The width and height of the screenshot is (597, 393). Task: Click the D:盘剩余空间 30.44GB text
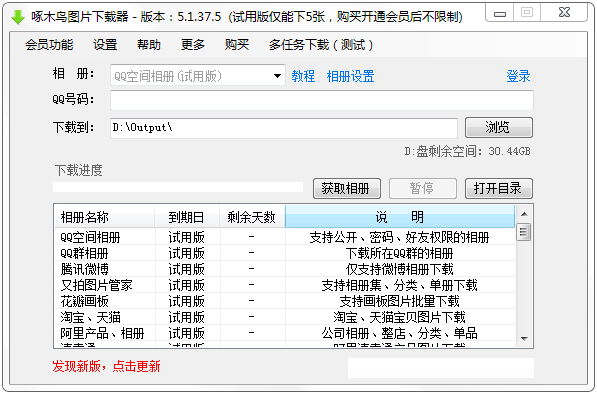(x=467, y=152)
